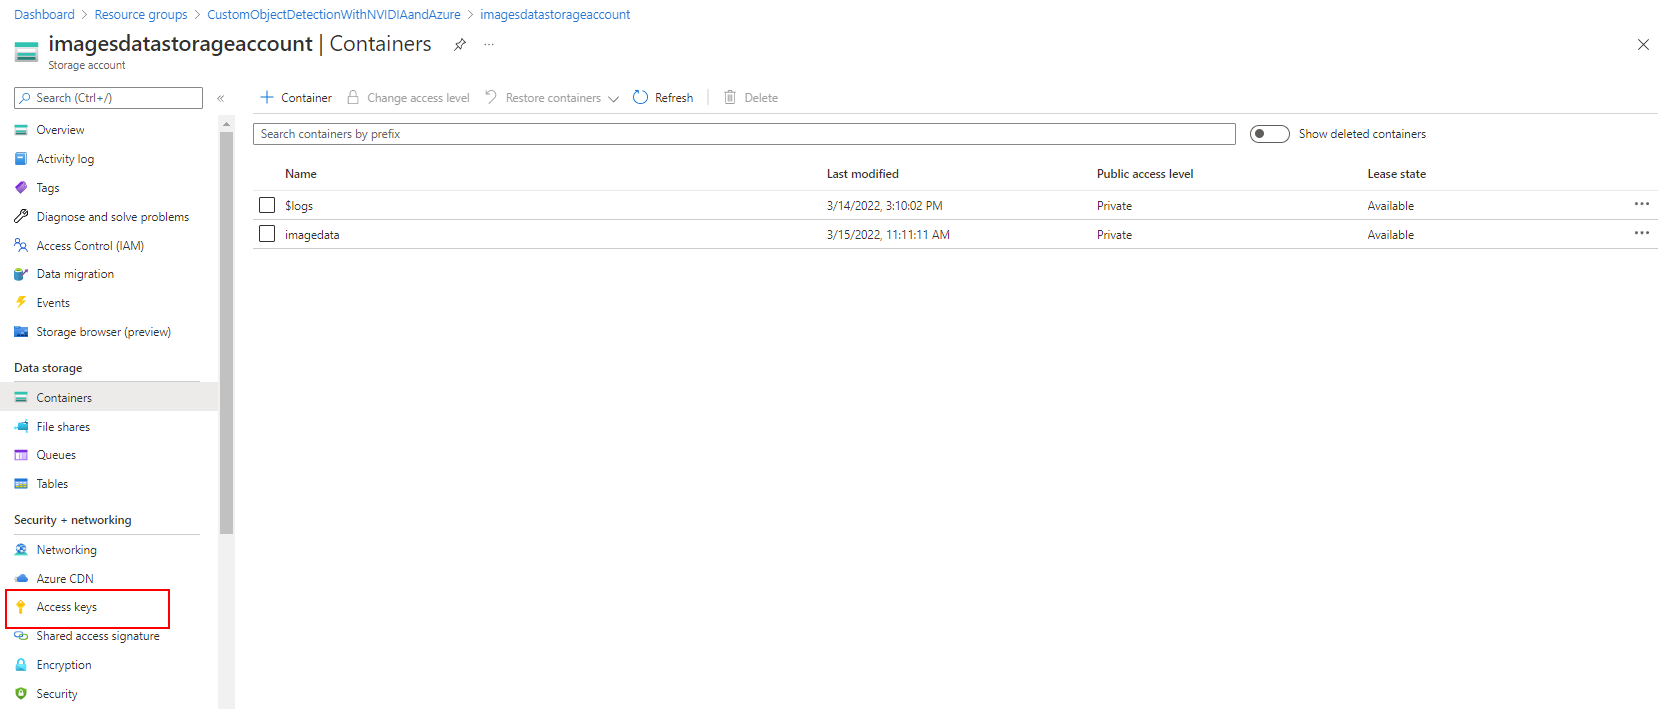Click the Data migration icon
This screenshot has height=709, width=1664.
[x=21, y=274]
